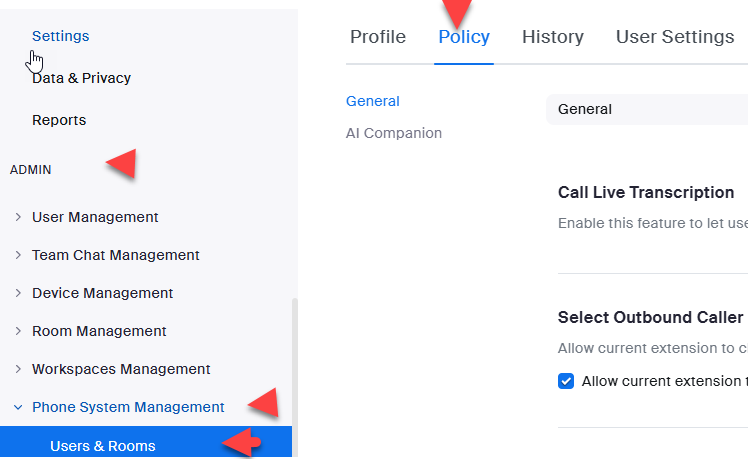Open the General section dropdown
Image resolution: width=748 pixels, height=459 pixels.
(648, 109)
